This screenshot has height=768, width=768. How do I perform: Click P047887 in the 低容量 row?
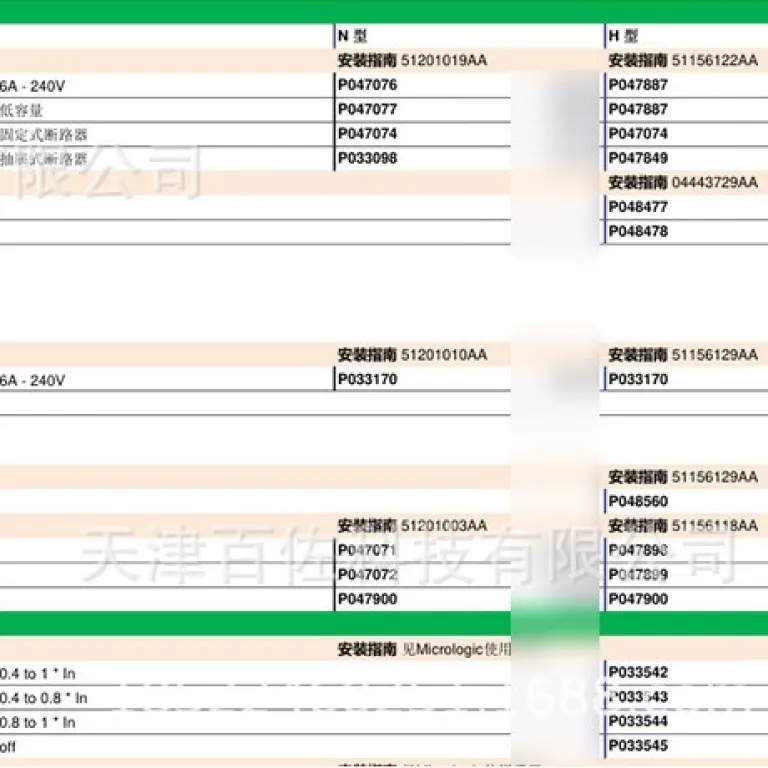[638, 109]
